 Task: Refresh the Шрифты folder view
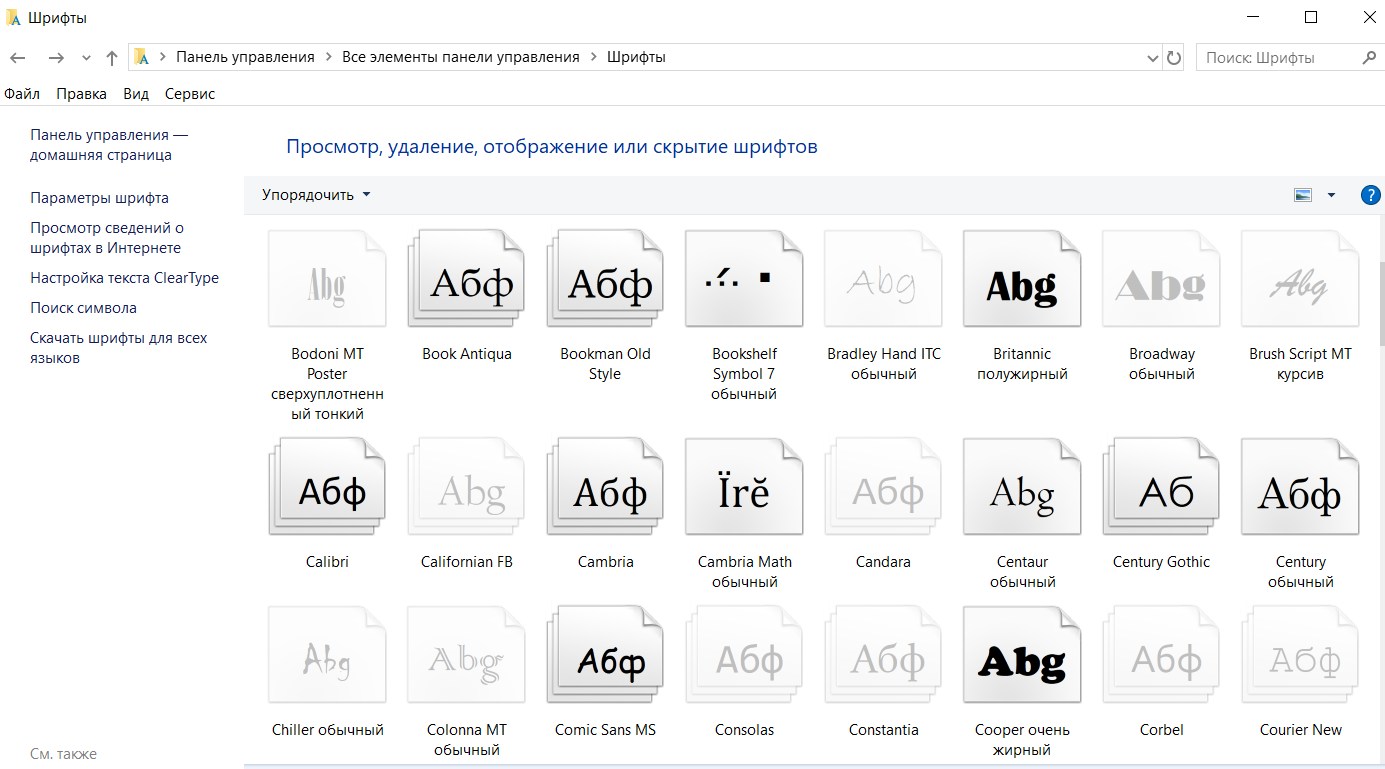[x=1174, y=58]
